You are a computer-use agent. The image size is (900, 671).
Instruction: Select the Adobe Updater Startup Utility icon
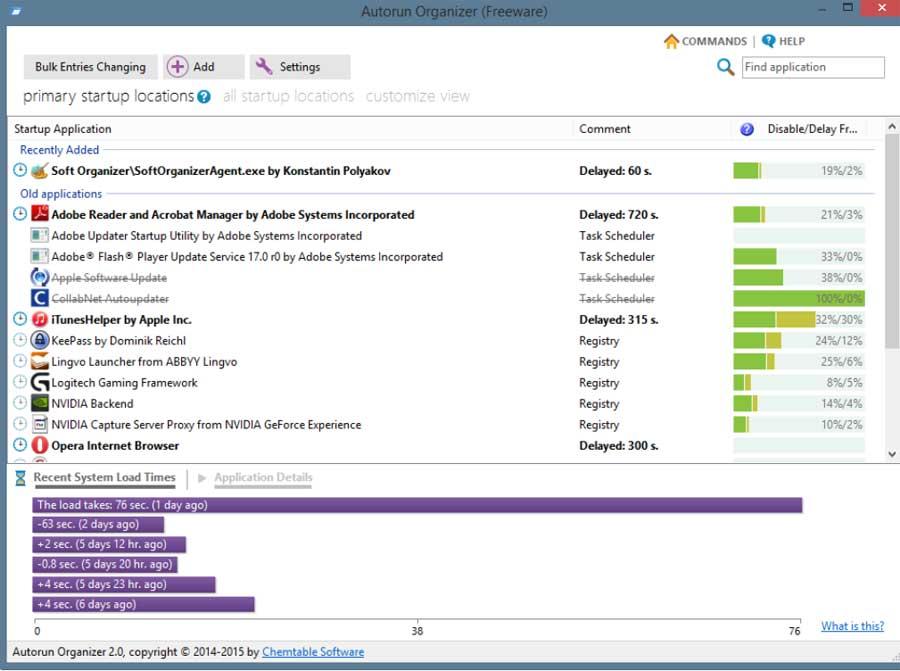pyautogui.click(x=40, y=235)
